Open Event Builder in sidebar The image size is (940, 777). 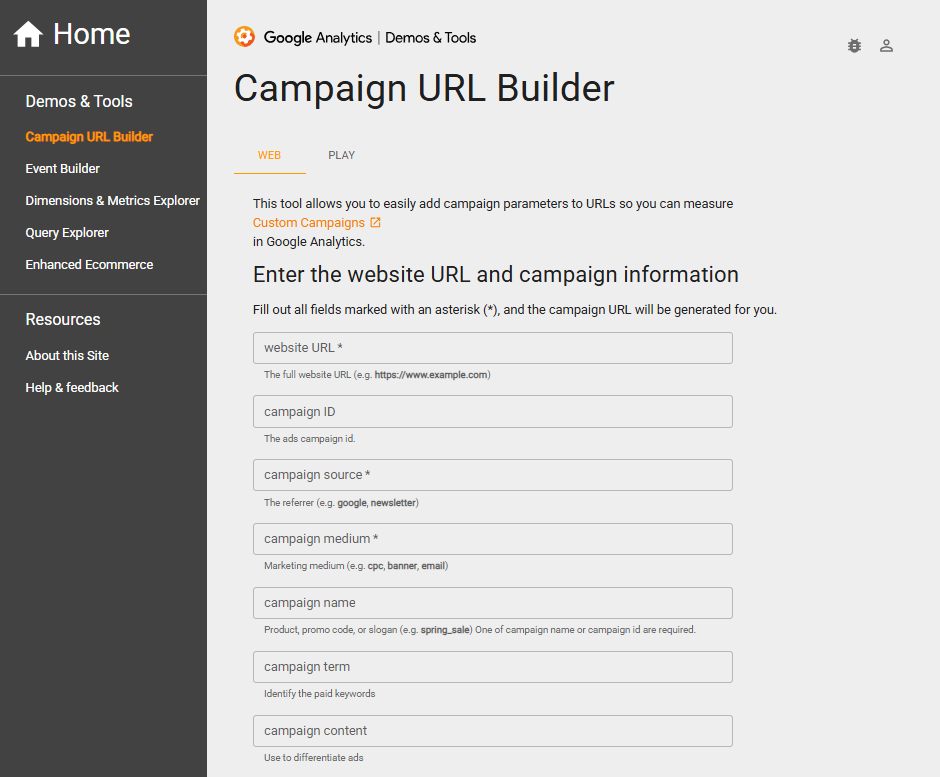click(62, 168)
